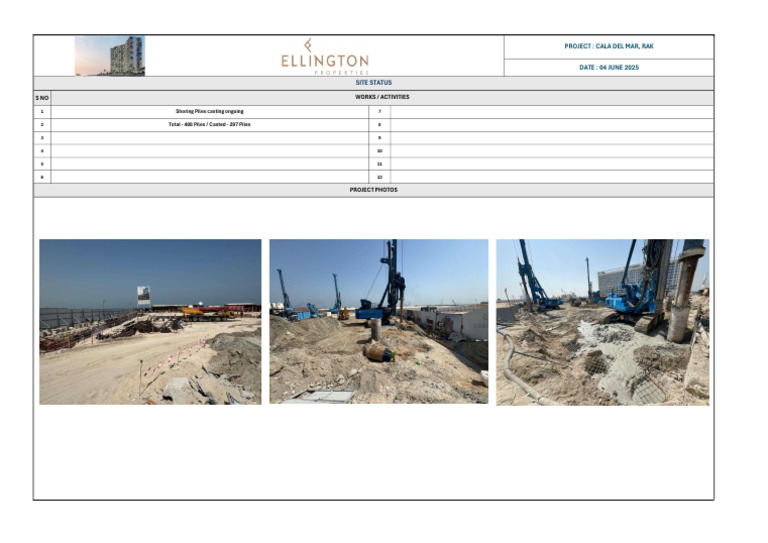Click the 'SITE STATUS' heading
This screenshot has height=543, width=768.
click(x=374, y=83)
